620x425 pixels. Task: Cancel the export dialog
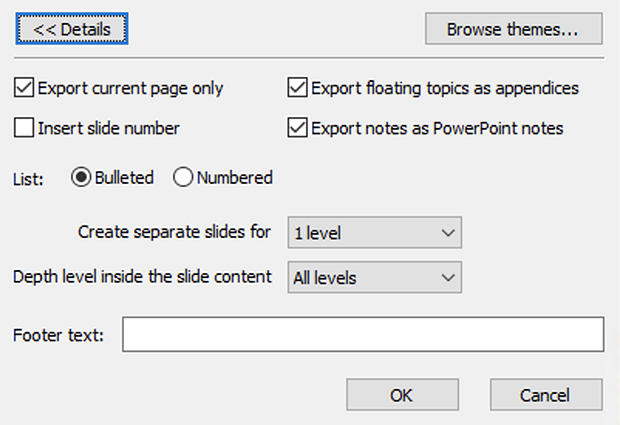546,395
